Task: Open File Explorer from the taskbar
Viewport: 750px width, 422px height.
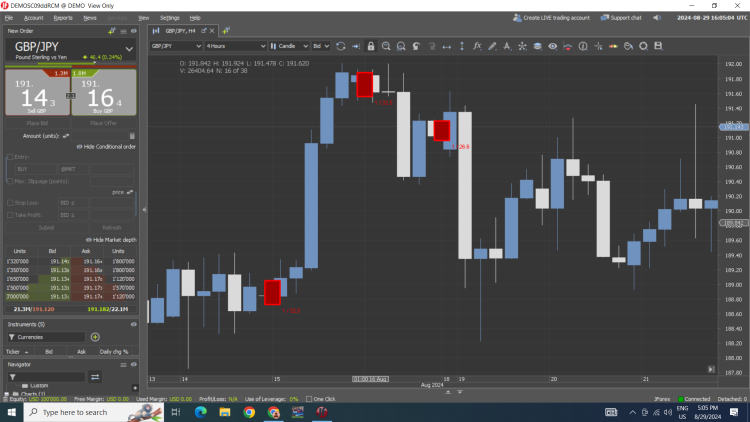Action: [225, 412]
